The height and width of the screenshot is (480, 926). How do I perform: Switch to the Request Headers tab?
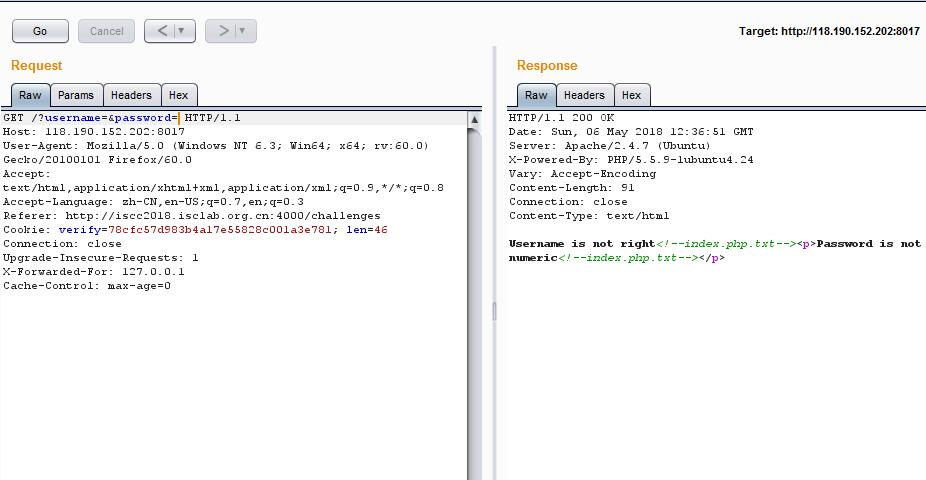(x=131, y=95)
